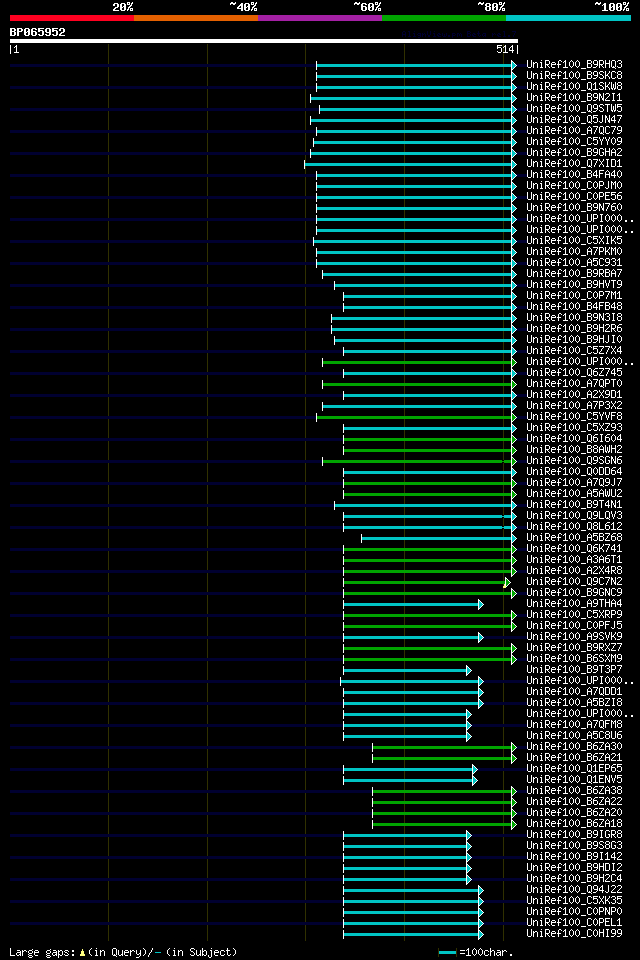Viewport: 640px width, 960px height.
Task: Open hit UniRef100_Q9STW5
Action: point(574,108)
